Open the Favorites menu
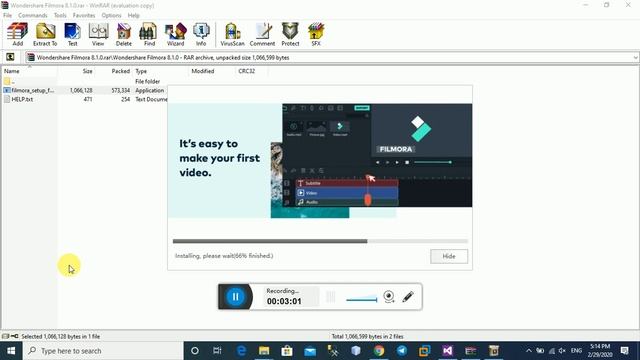This screenshot has height=360, width=640. click(x=84, y=15)
